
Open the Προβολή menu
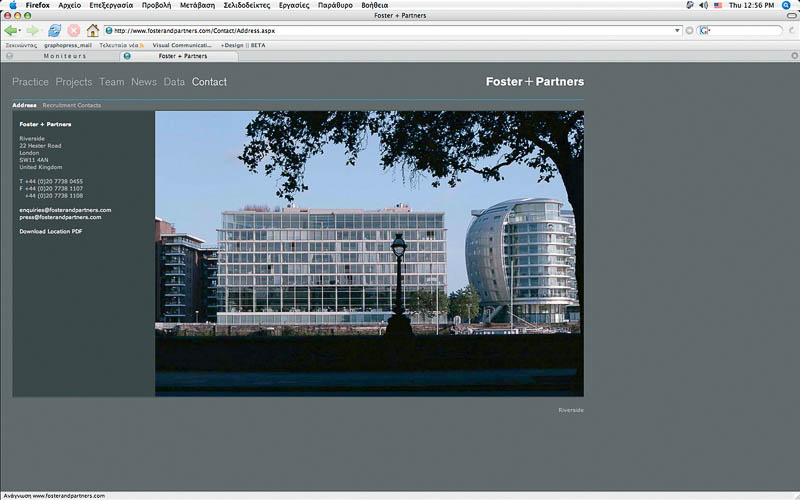157,5
